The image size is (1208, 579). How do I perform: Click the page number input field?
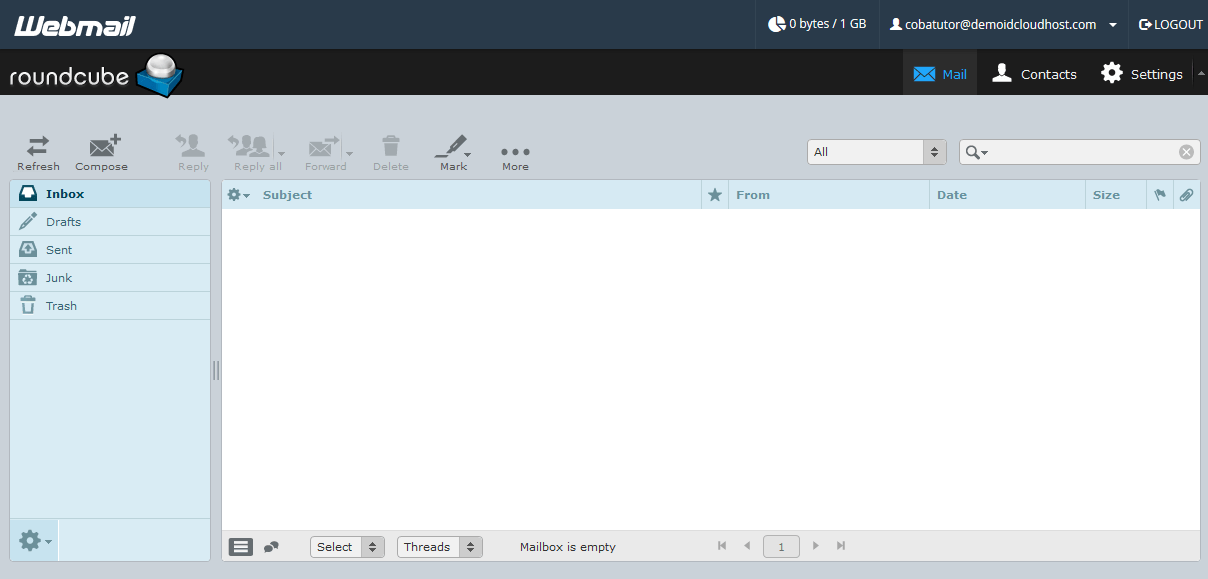pyautogui.click(x=781, y=546)
